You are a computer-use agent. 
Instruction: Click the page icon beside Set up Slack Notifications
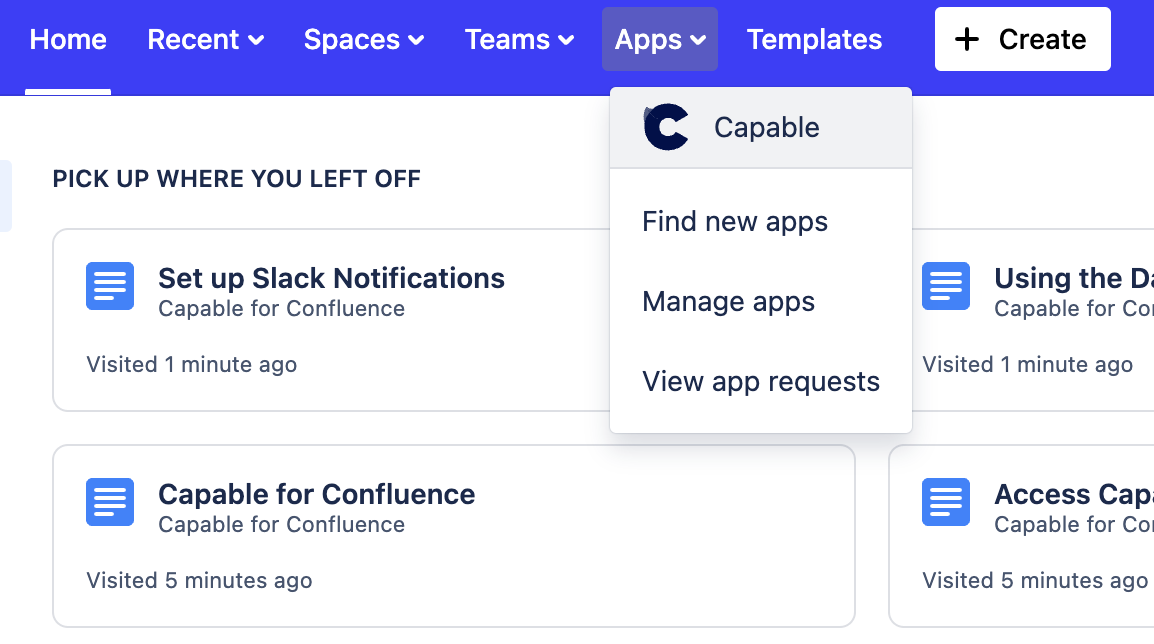tap(109, 286)
